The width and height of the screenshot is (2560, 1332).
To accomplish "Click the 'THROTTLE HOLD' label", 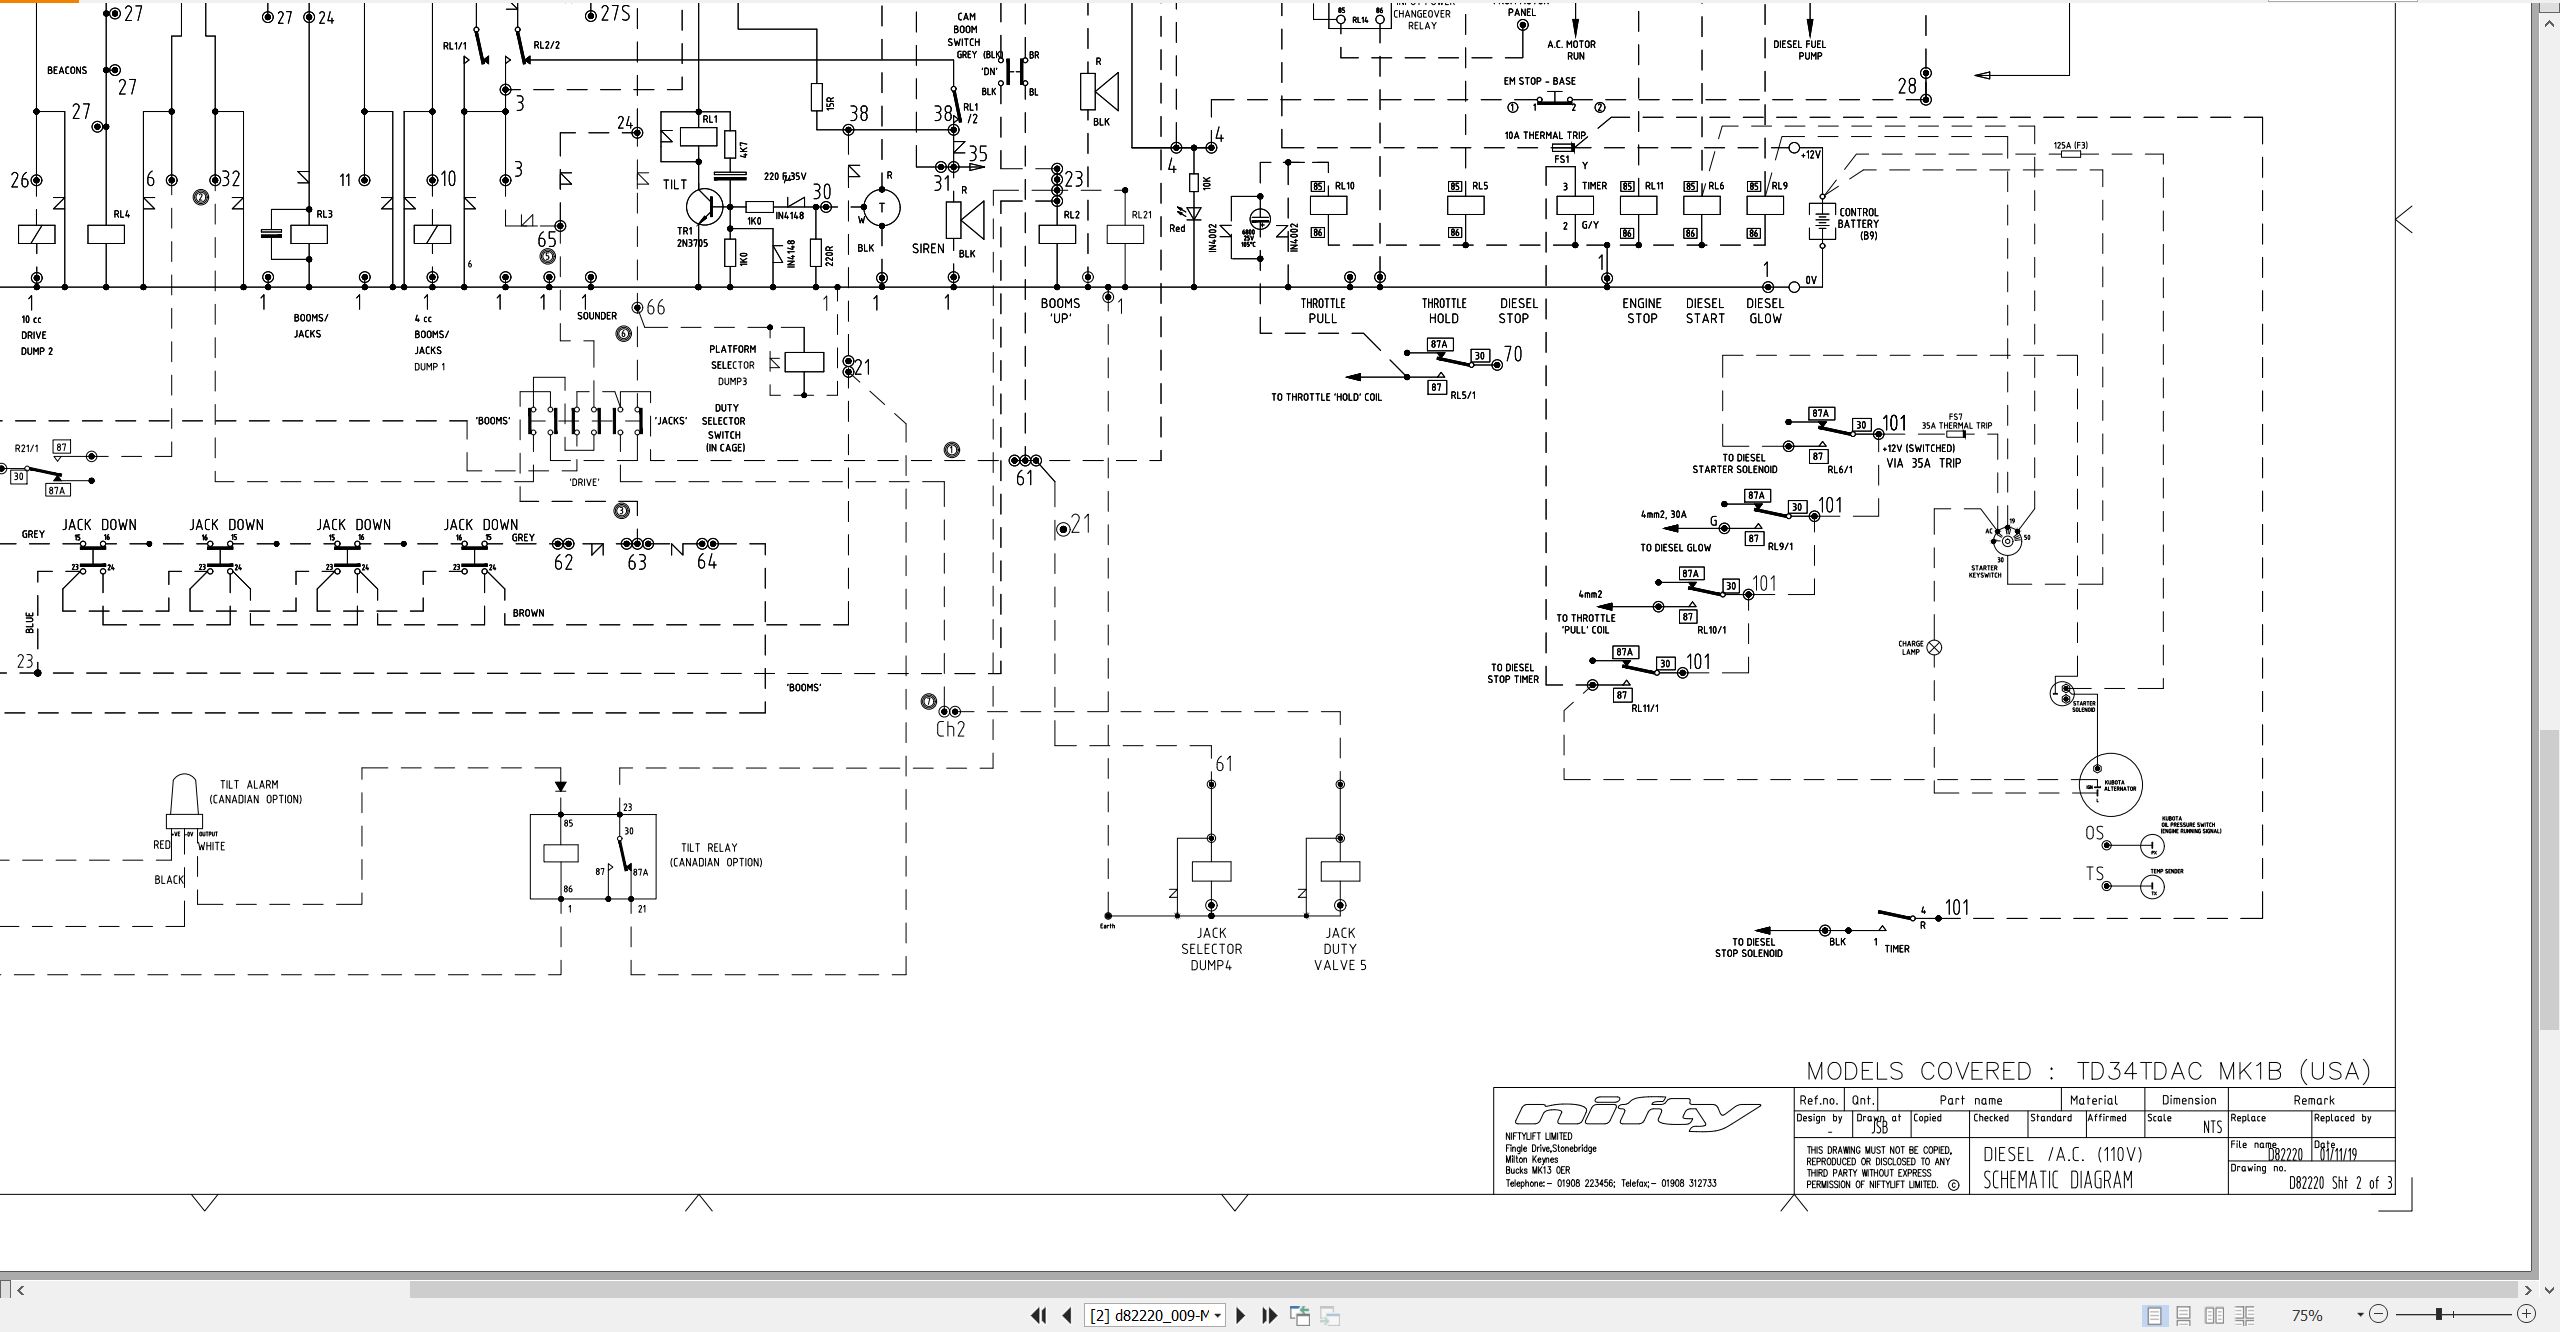I will (1444, 311).
